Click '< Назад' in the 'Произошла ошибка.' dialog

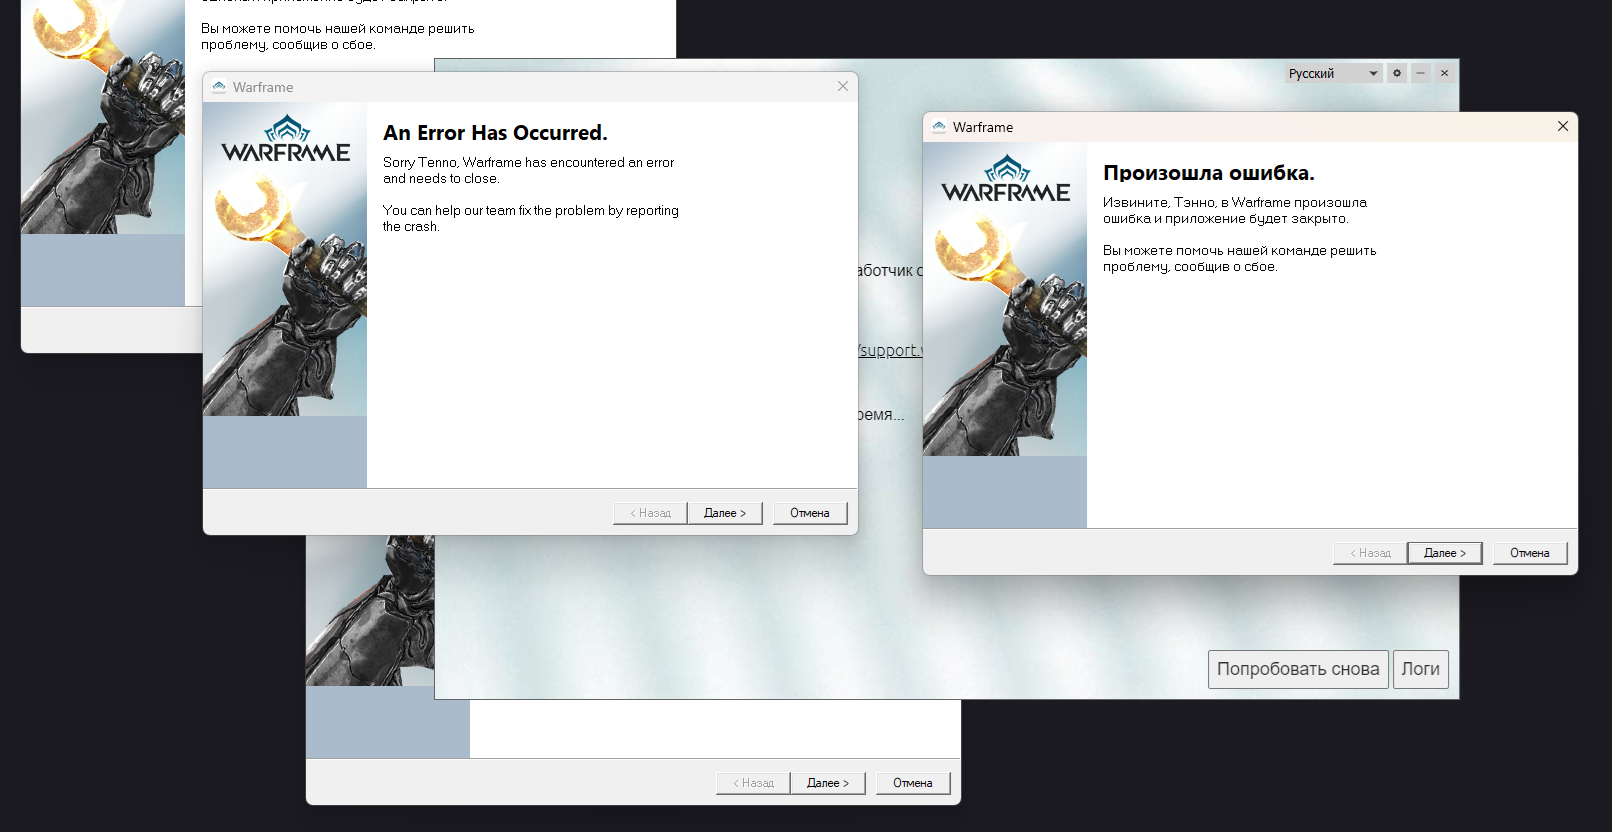[x=1370, y=553]
